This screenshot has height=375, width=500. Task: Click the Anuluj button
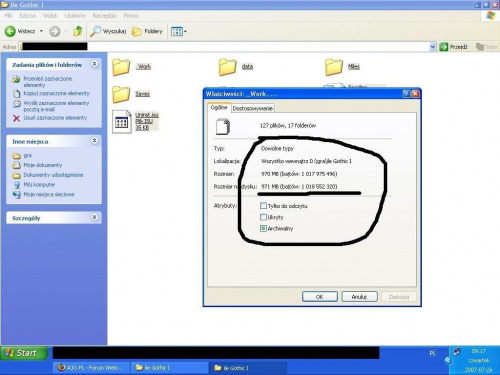coord(359,297)
